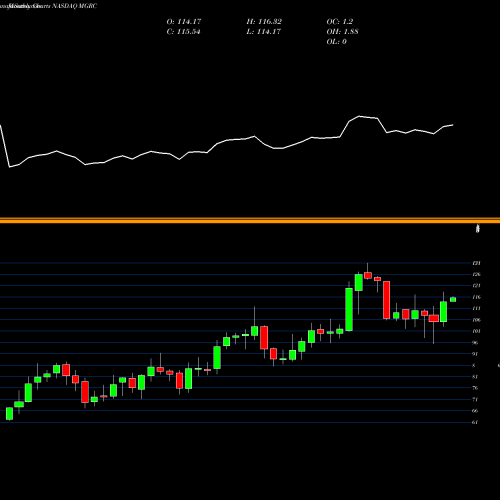Click the last point of the white line chart

453,125
